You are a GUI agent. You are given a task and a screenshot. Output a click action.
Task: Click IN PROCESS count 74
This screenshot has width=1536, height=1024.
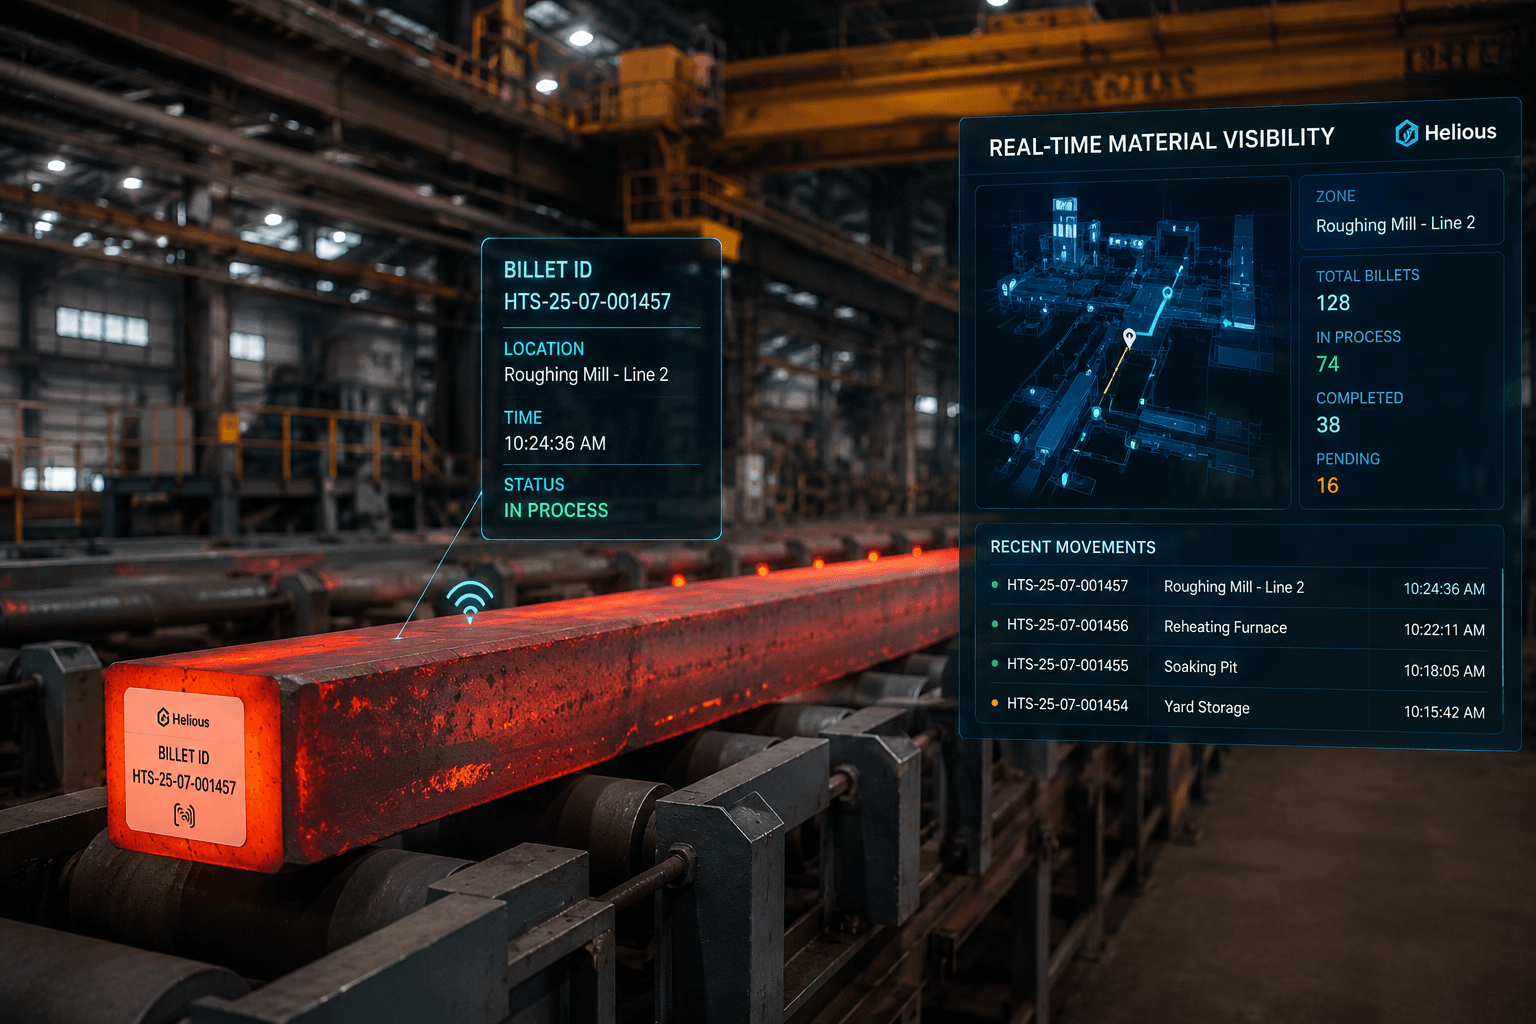pos(1327,364)
